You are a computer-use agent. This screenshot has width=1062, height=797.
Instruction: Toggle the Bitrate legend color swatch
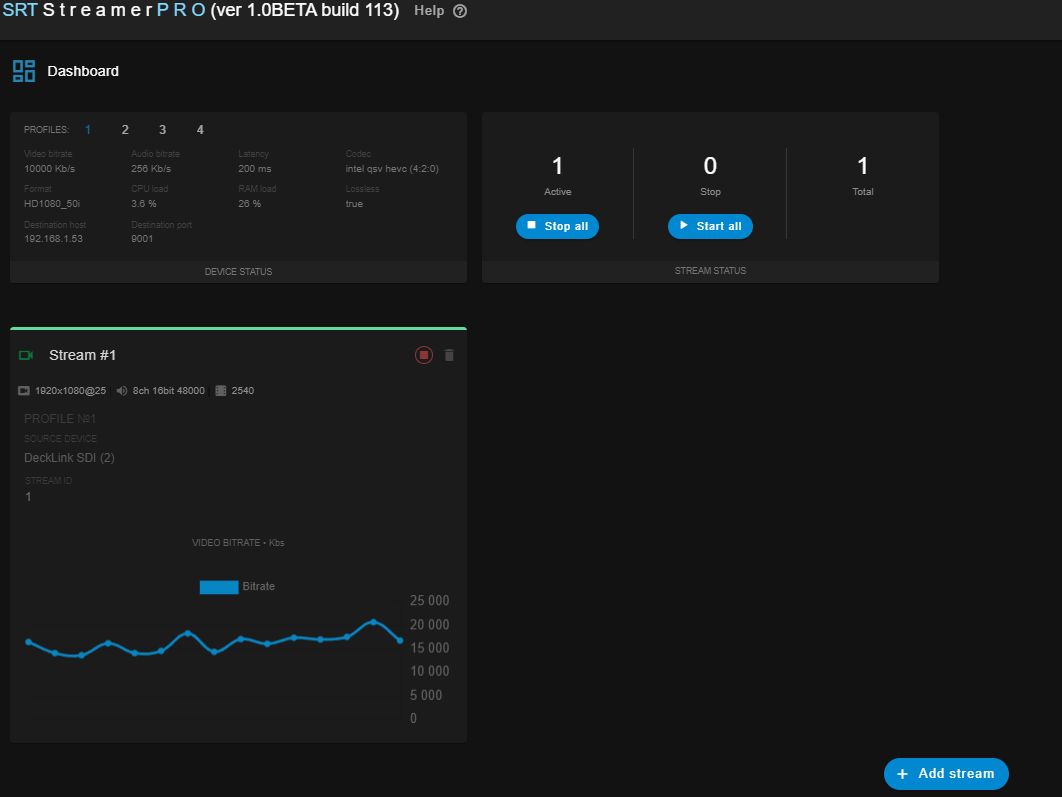pyautogui.click(x=219, y=587)
